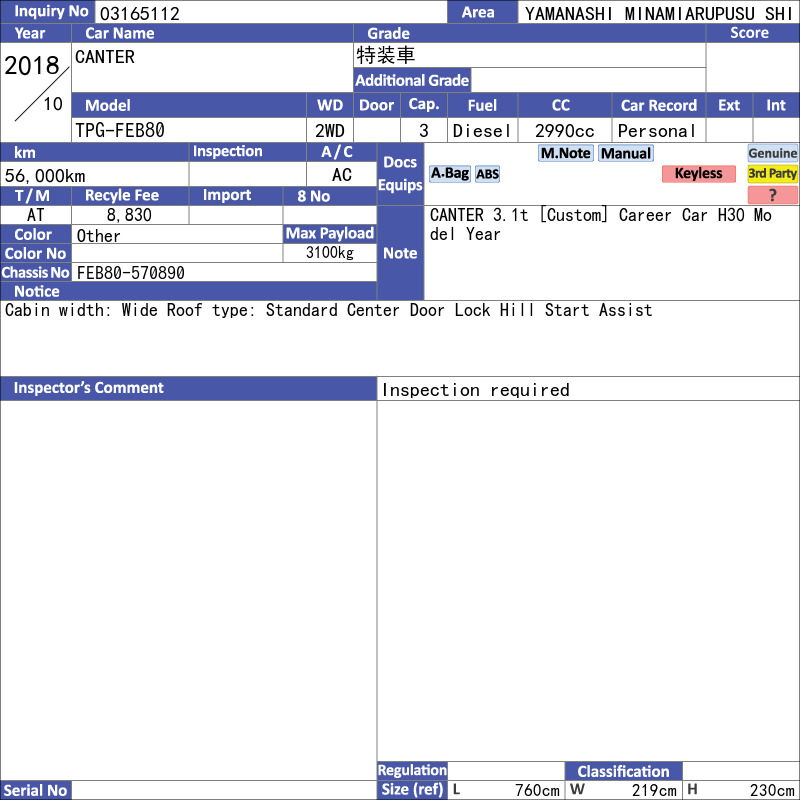
Task: Click the Genuine badge
Action: [x=772, y=153]
